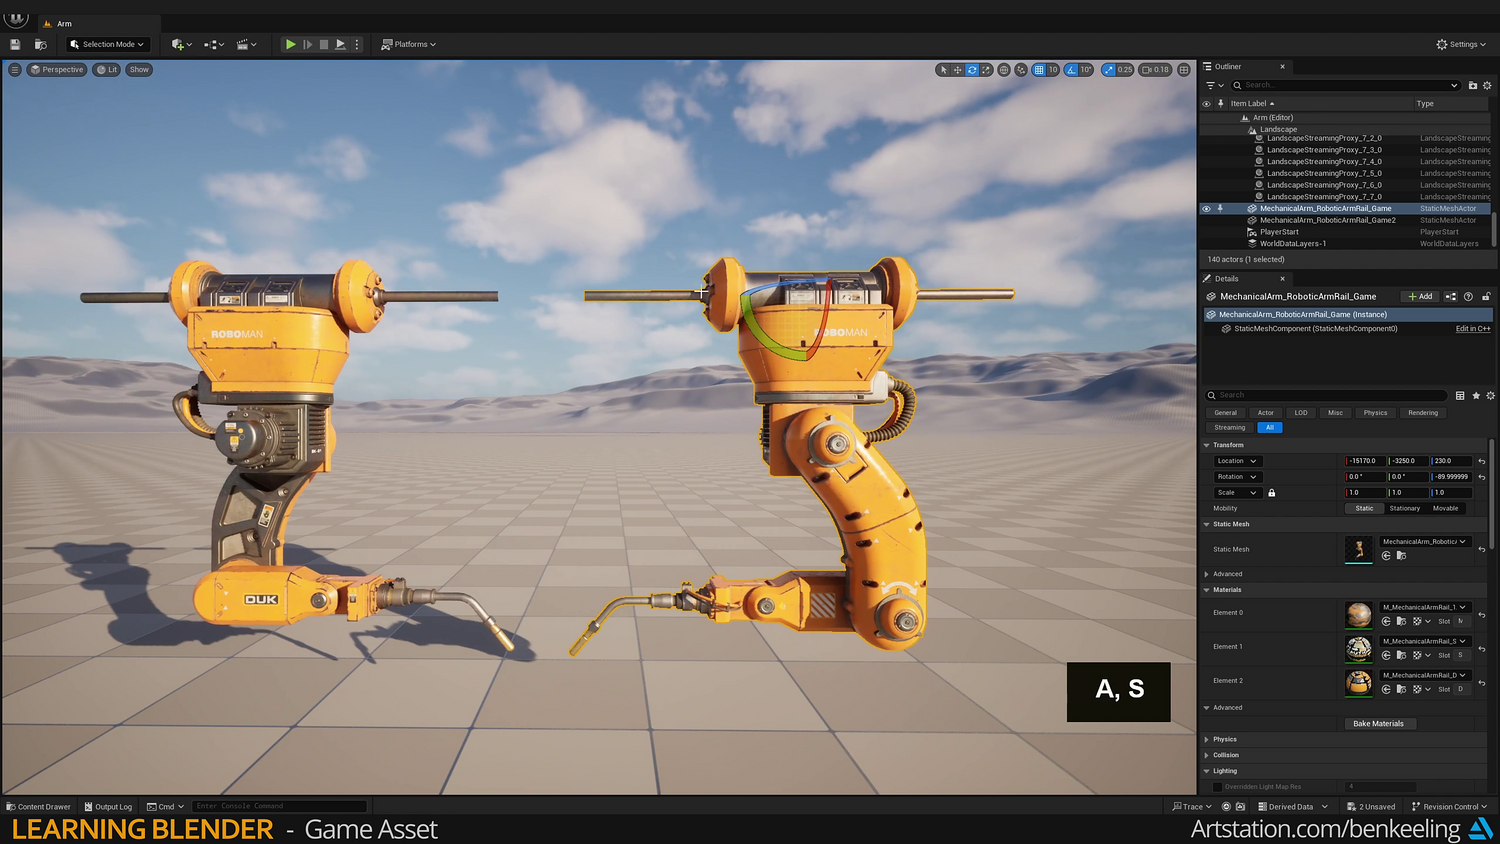Click the Details search field
This screenshot has height=844, width=1500.
click(1327, 395)
